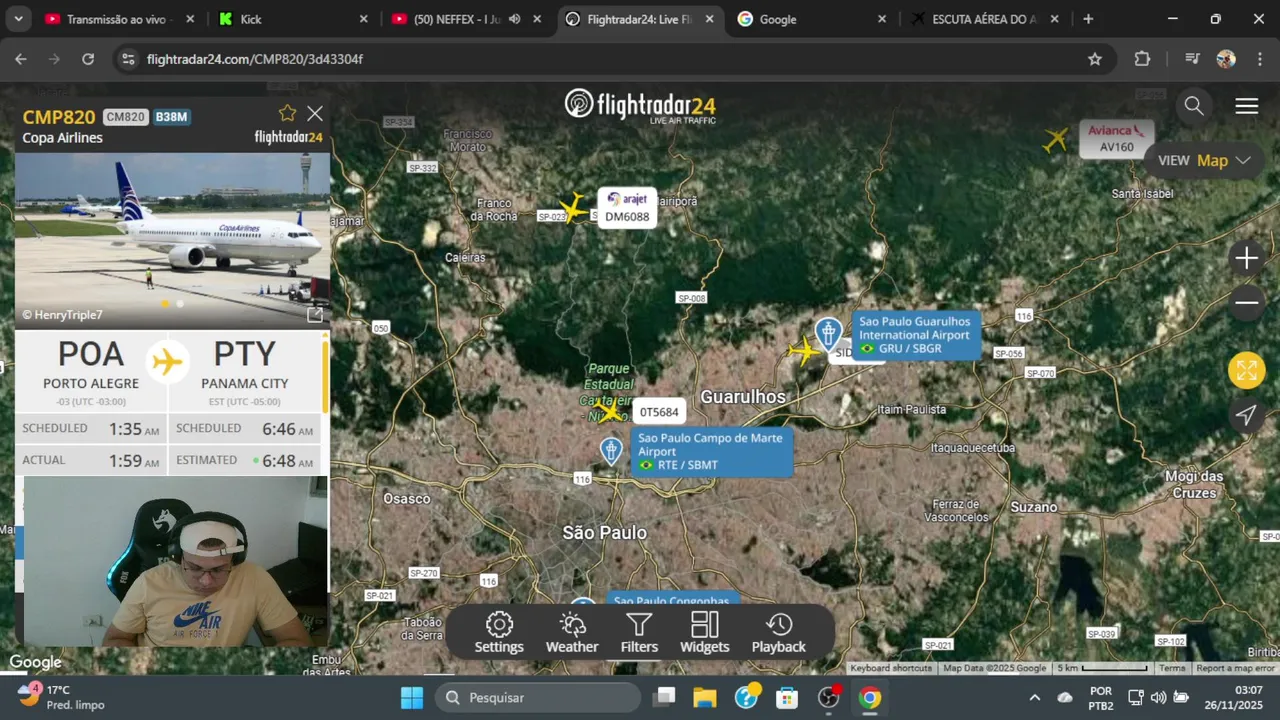
Task: Click the second photo carousel dot
Action: (180, 303)
